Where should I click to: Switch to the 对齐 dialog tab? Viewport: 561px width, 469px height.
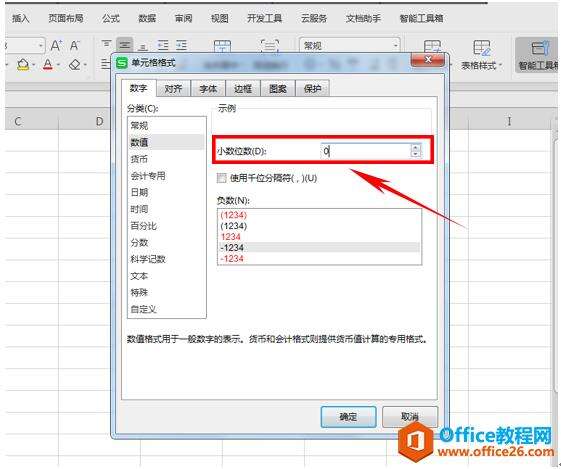click(x=173, y=89)
